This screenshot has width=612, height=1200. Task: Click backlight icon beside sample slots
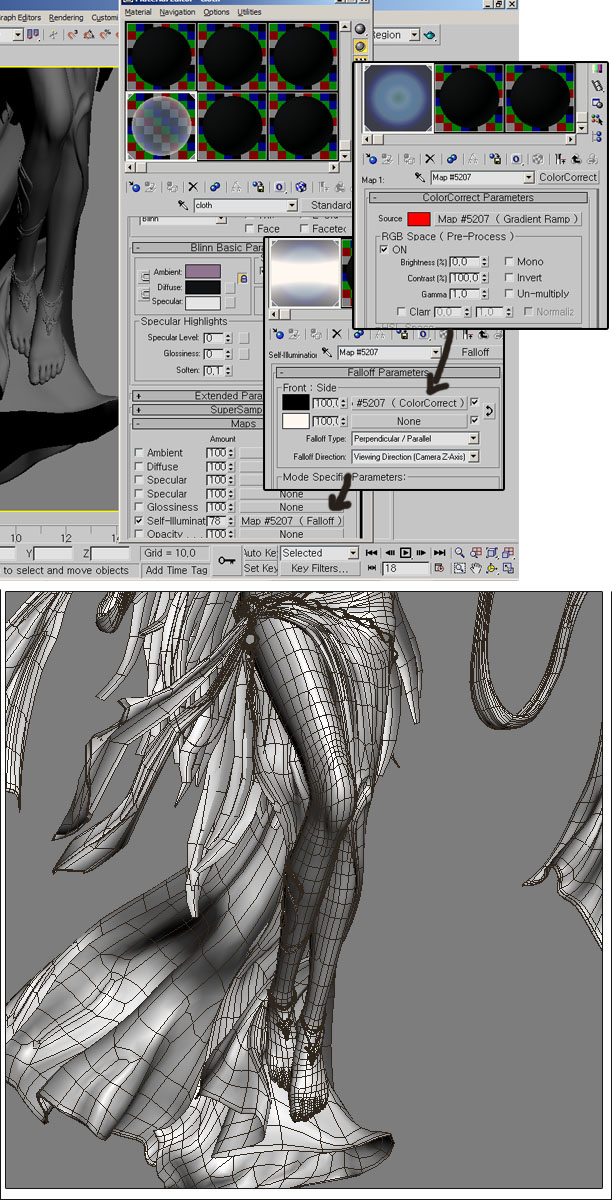[360, 46]
